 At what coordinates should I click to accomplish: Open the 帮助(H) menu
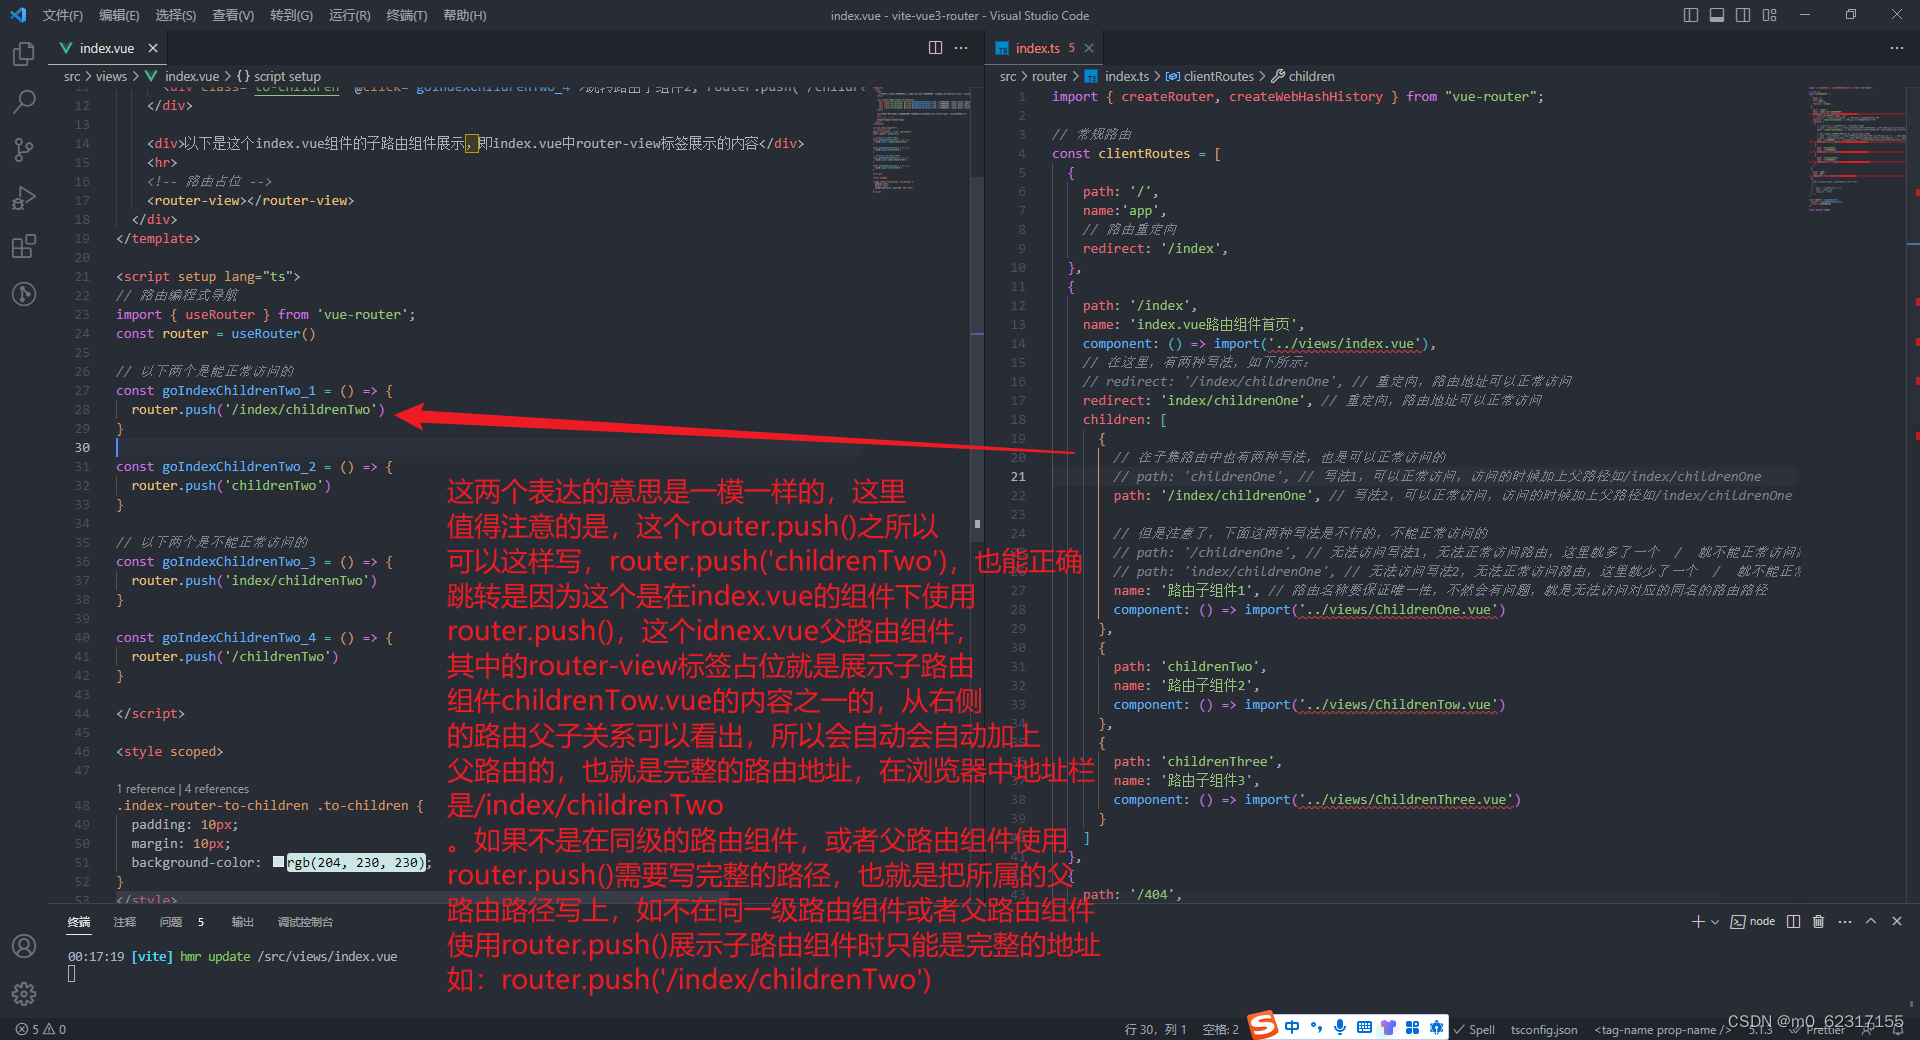(x=465, y=15)
